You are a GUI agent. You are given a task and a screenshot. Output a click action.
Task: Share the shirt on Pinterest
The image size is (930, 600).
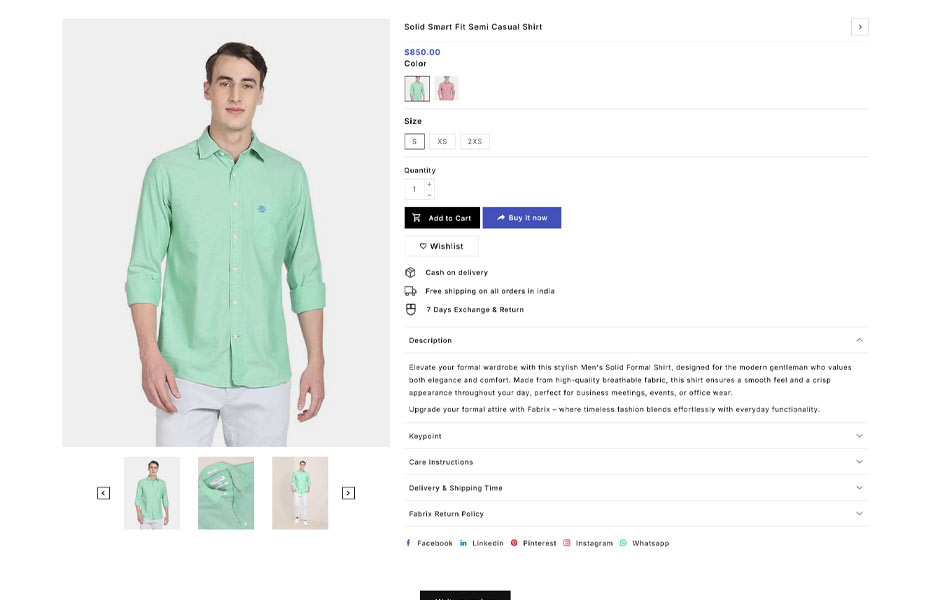514,543
